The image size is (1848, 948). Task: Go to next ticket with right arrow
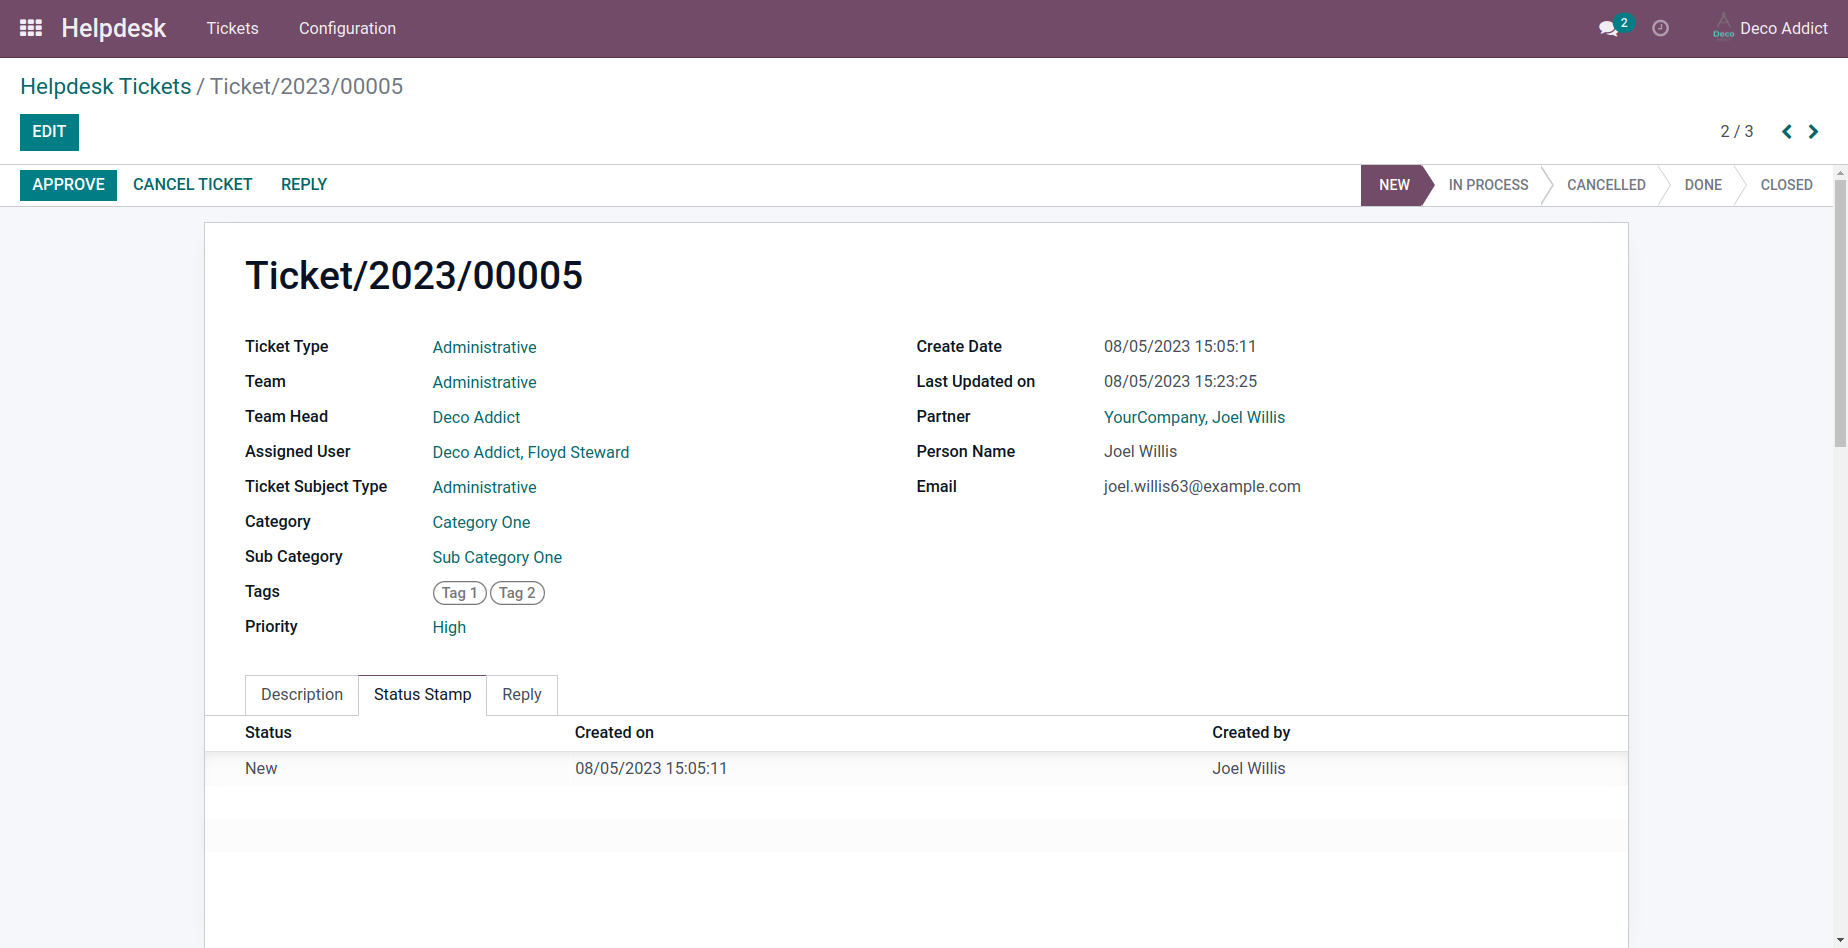(x=1813, y=132)
